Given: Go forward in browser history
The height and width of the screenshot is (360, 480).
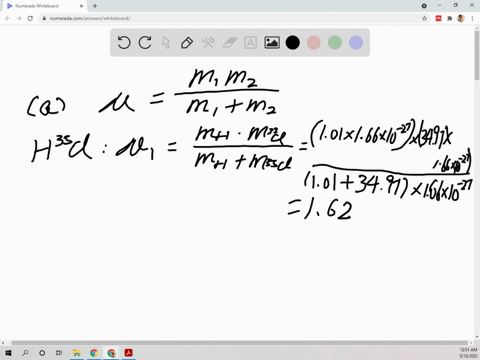Looking at the screenshot, I should (19, 18).
